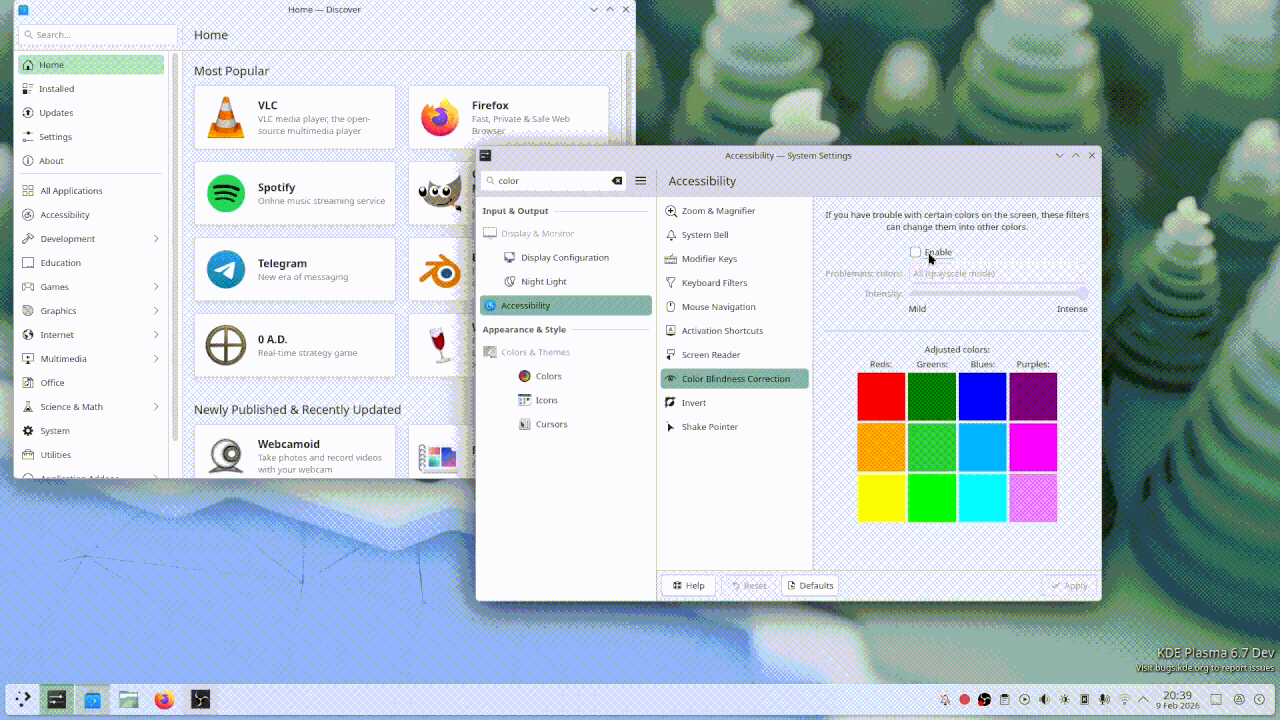Open Updates in Discover sidebar
The width and height of the screenshot is (1280, 720).
tap(90, 113)
